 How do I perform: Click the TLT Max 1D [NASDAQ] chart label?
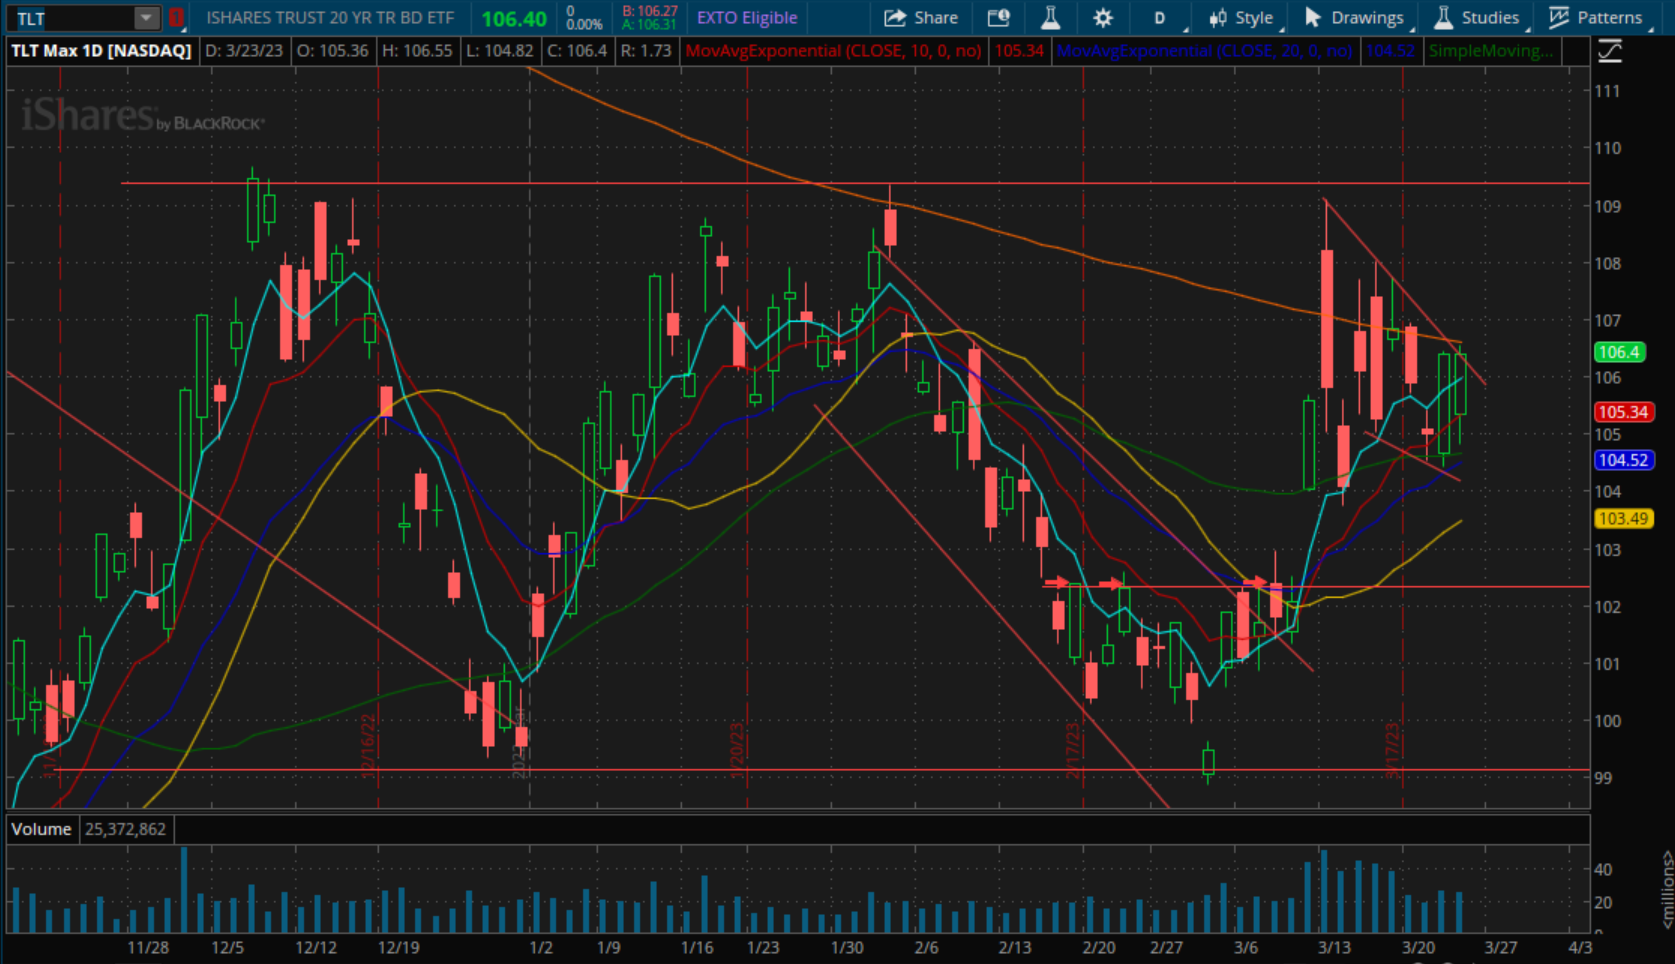tap(101, 50)
